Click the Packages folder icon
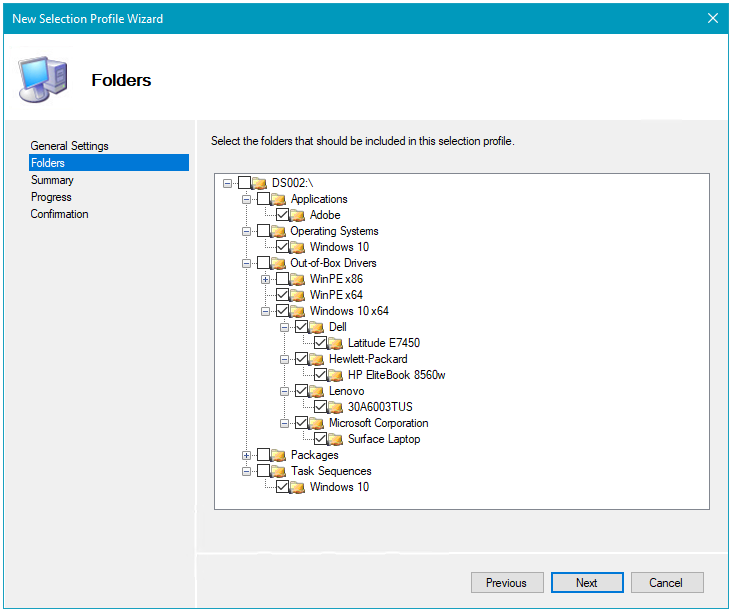Viewport: 734px width, 614px height. click(x=279, y=455)
